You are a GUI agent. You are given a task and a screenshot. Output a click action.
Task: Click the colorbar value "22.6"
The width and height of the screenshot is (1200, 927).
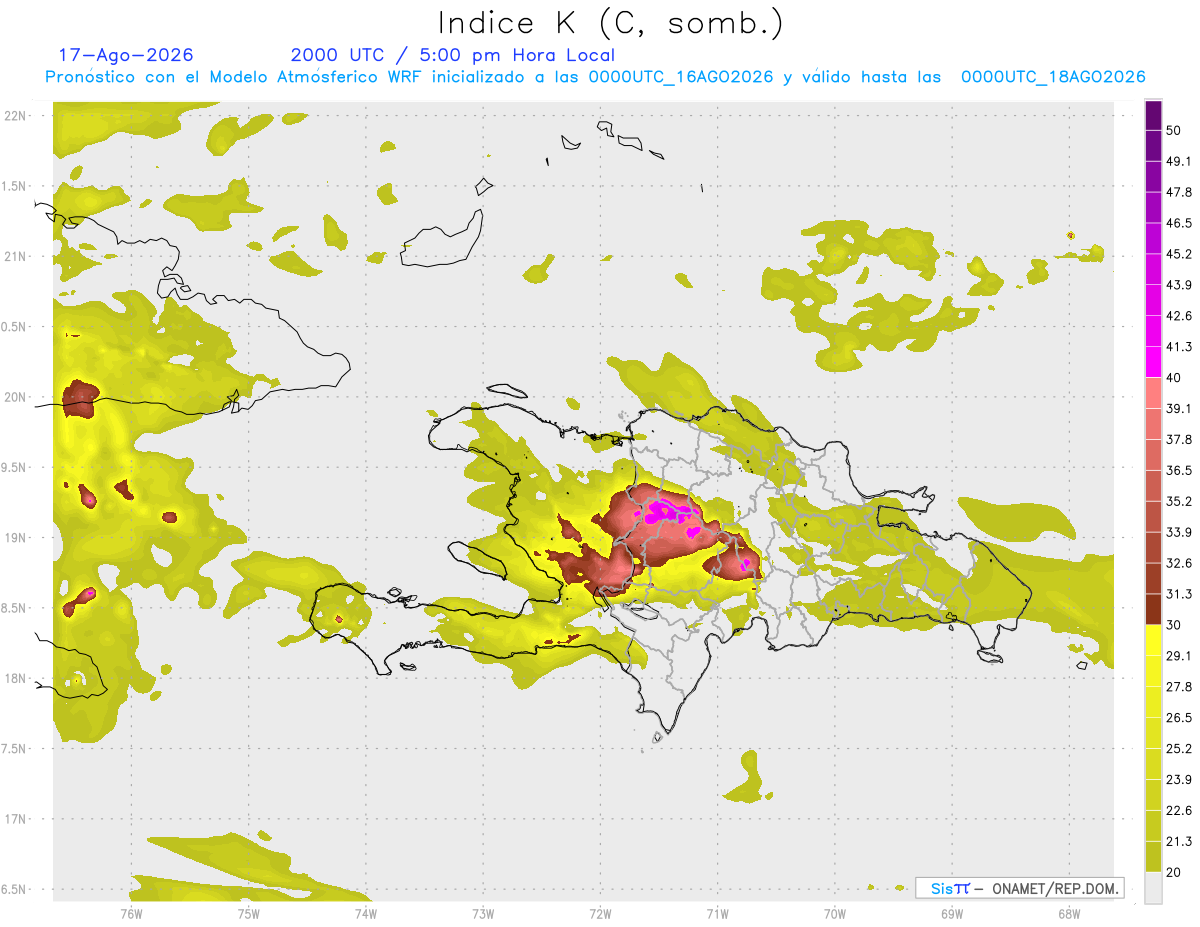1178,811
